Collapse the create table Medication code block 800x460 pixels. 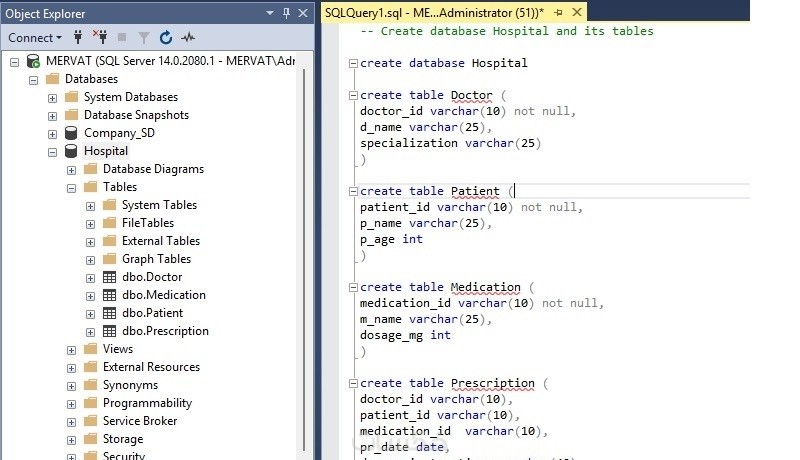(x=353, y=288)
